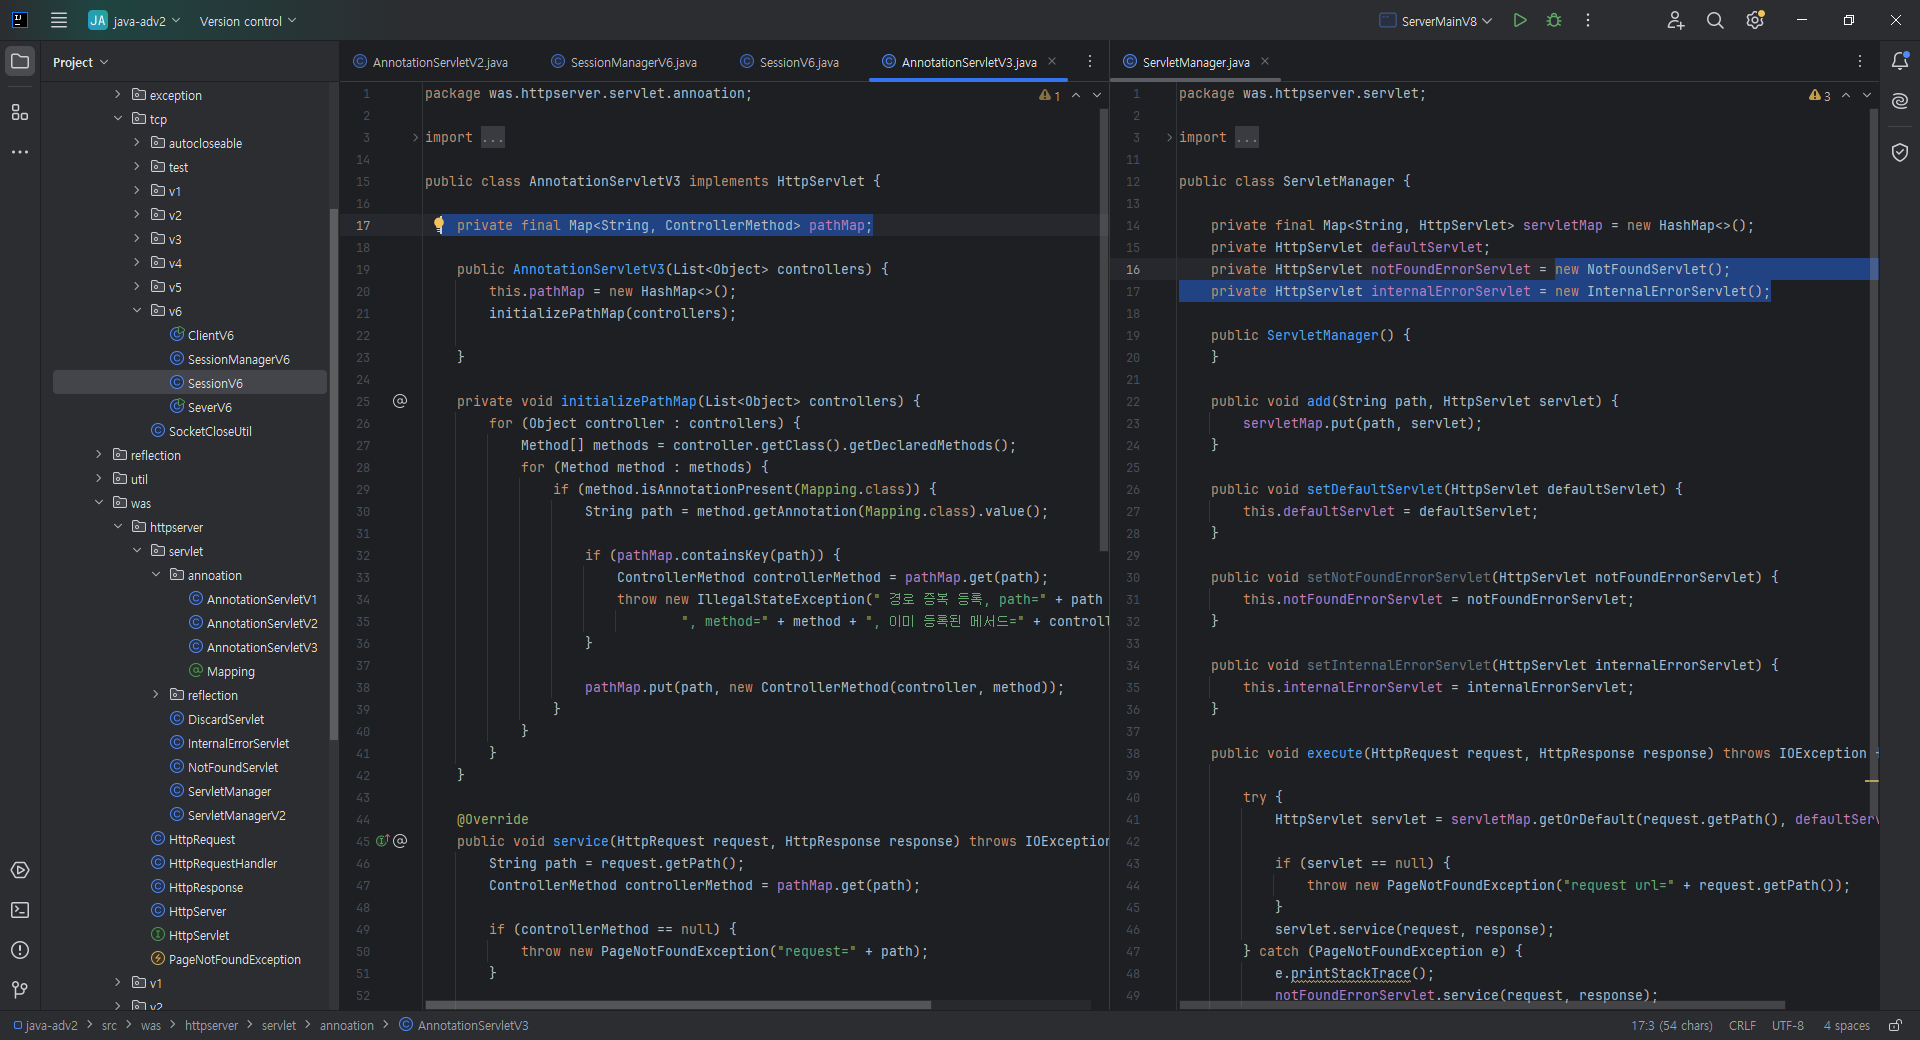Open the left editor tab options menu
The height and width of the screenshot is (1040, 1920).
tap(1090, 62)
